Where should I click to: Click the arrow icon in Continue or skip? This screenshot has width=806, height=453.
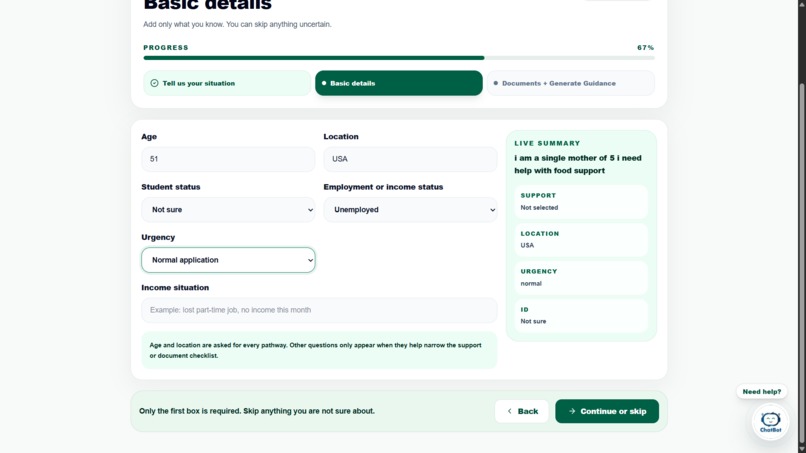tap(572, 411)
